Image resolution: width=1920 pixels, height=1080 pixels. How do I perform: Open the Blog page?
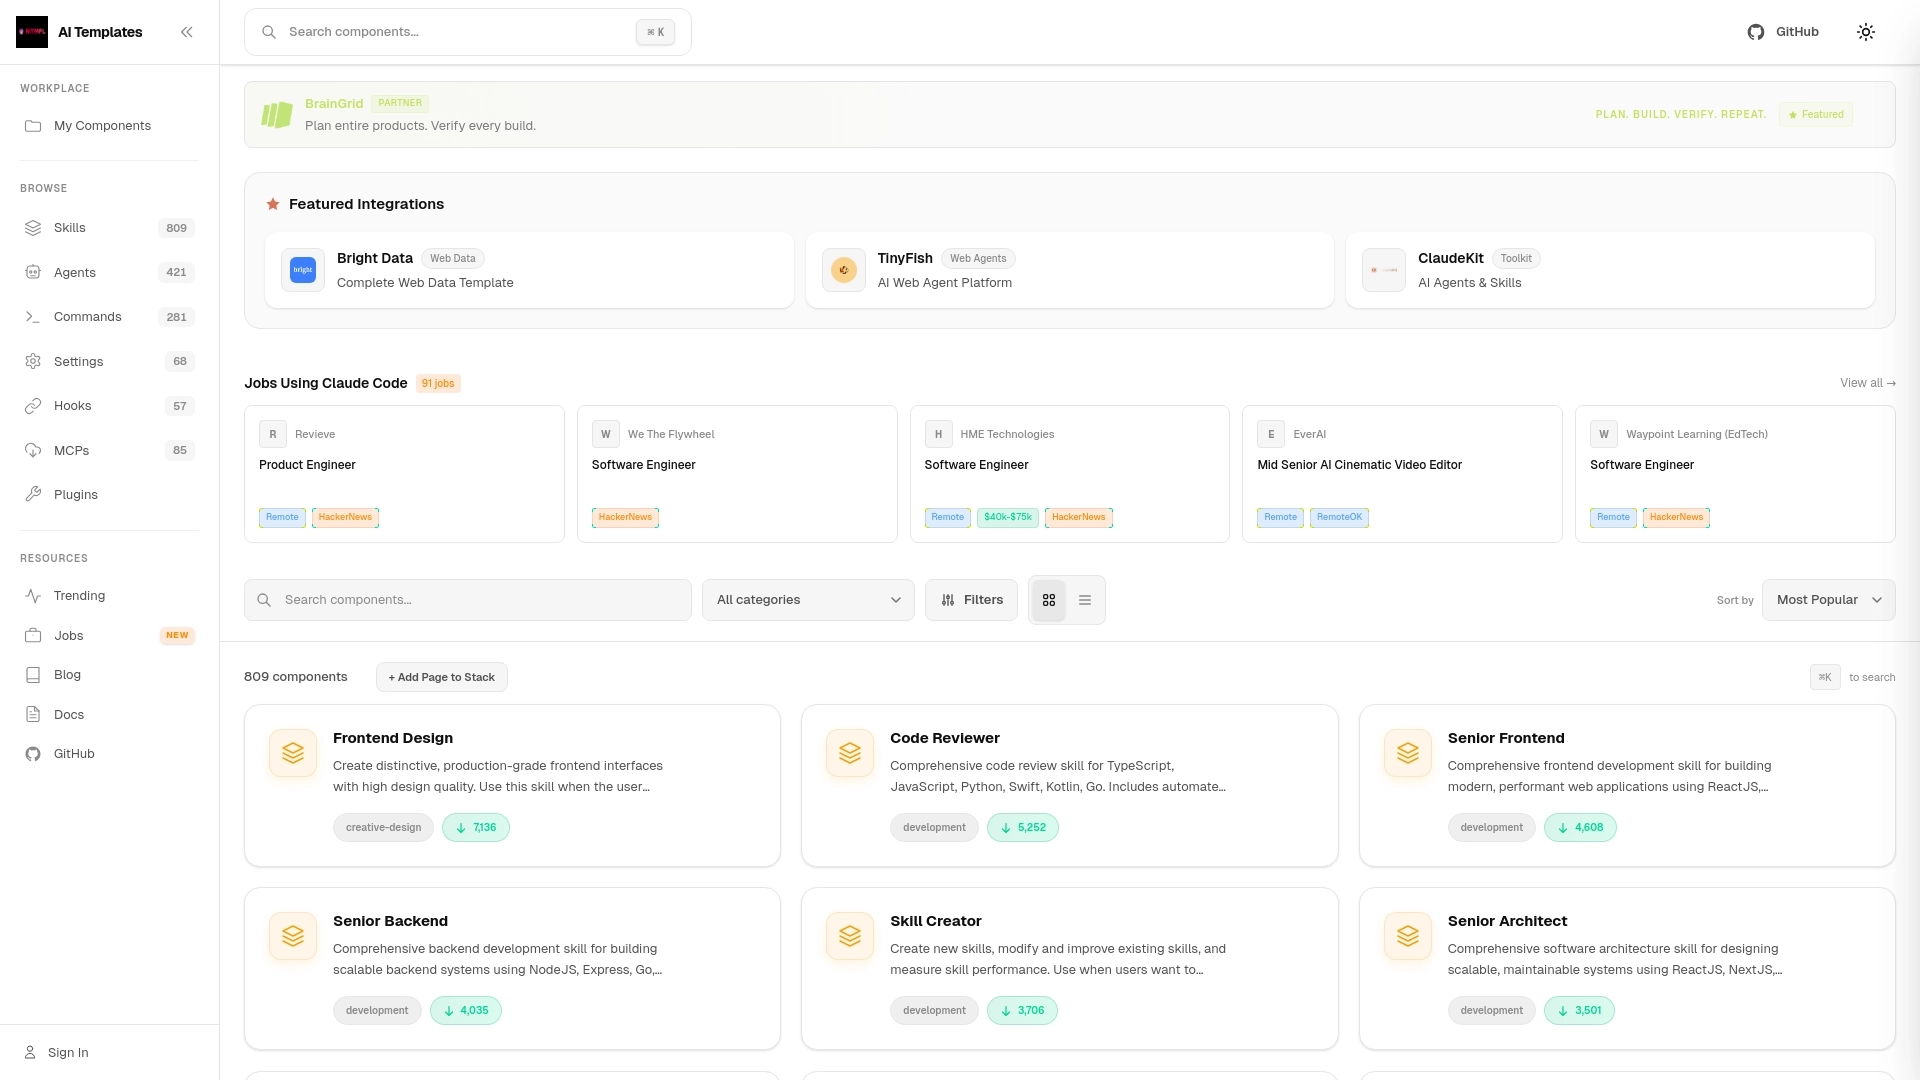[x=109, y=675]
